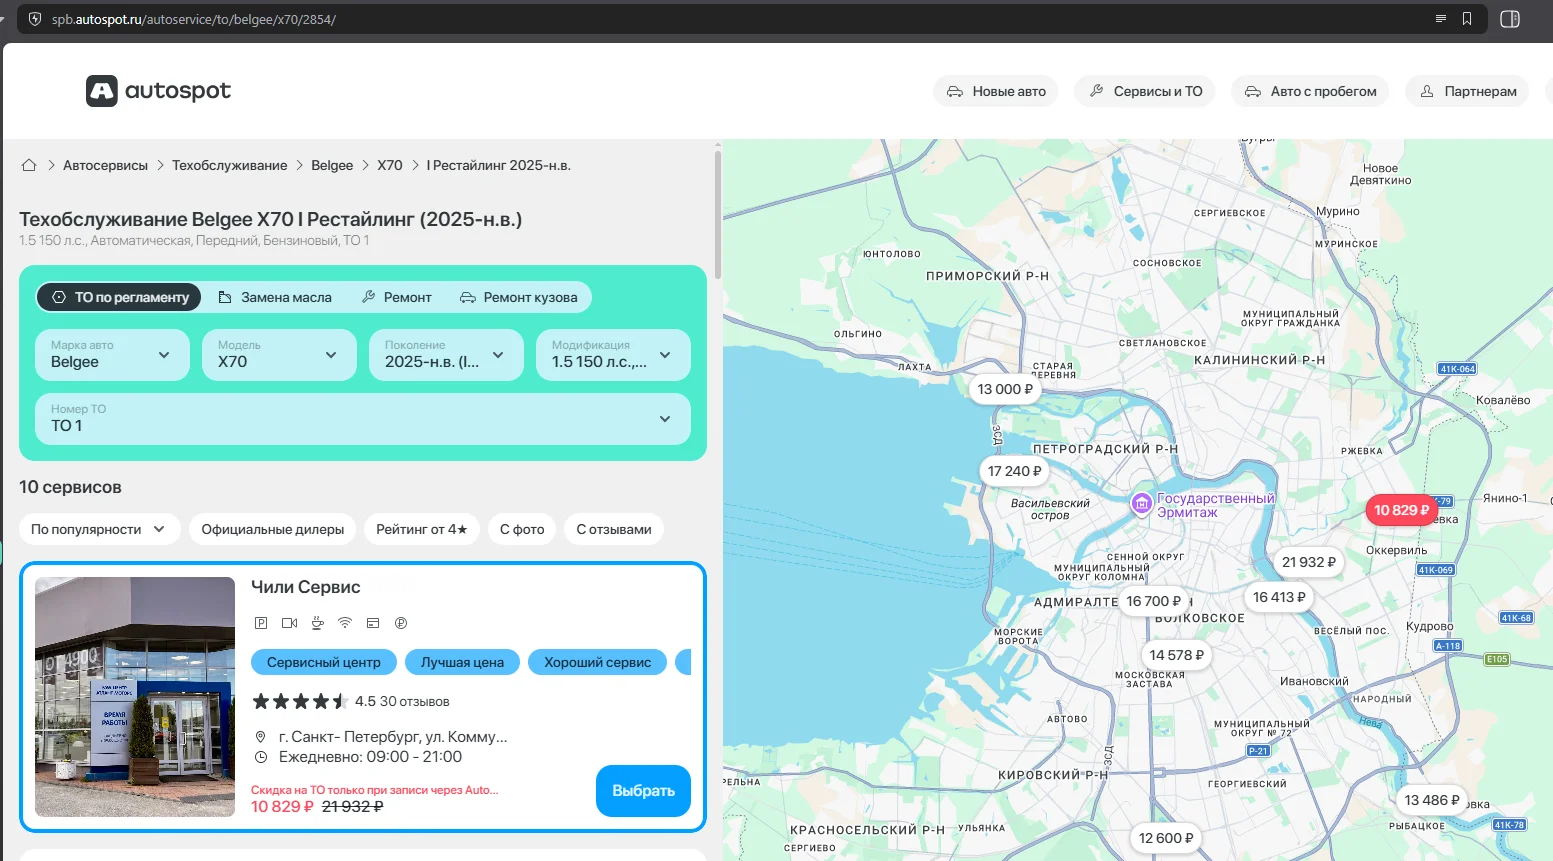1553x861 pixels.
Task: Open the Модель dropdown showing X70
Action: [279, 355]
